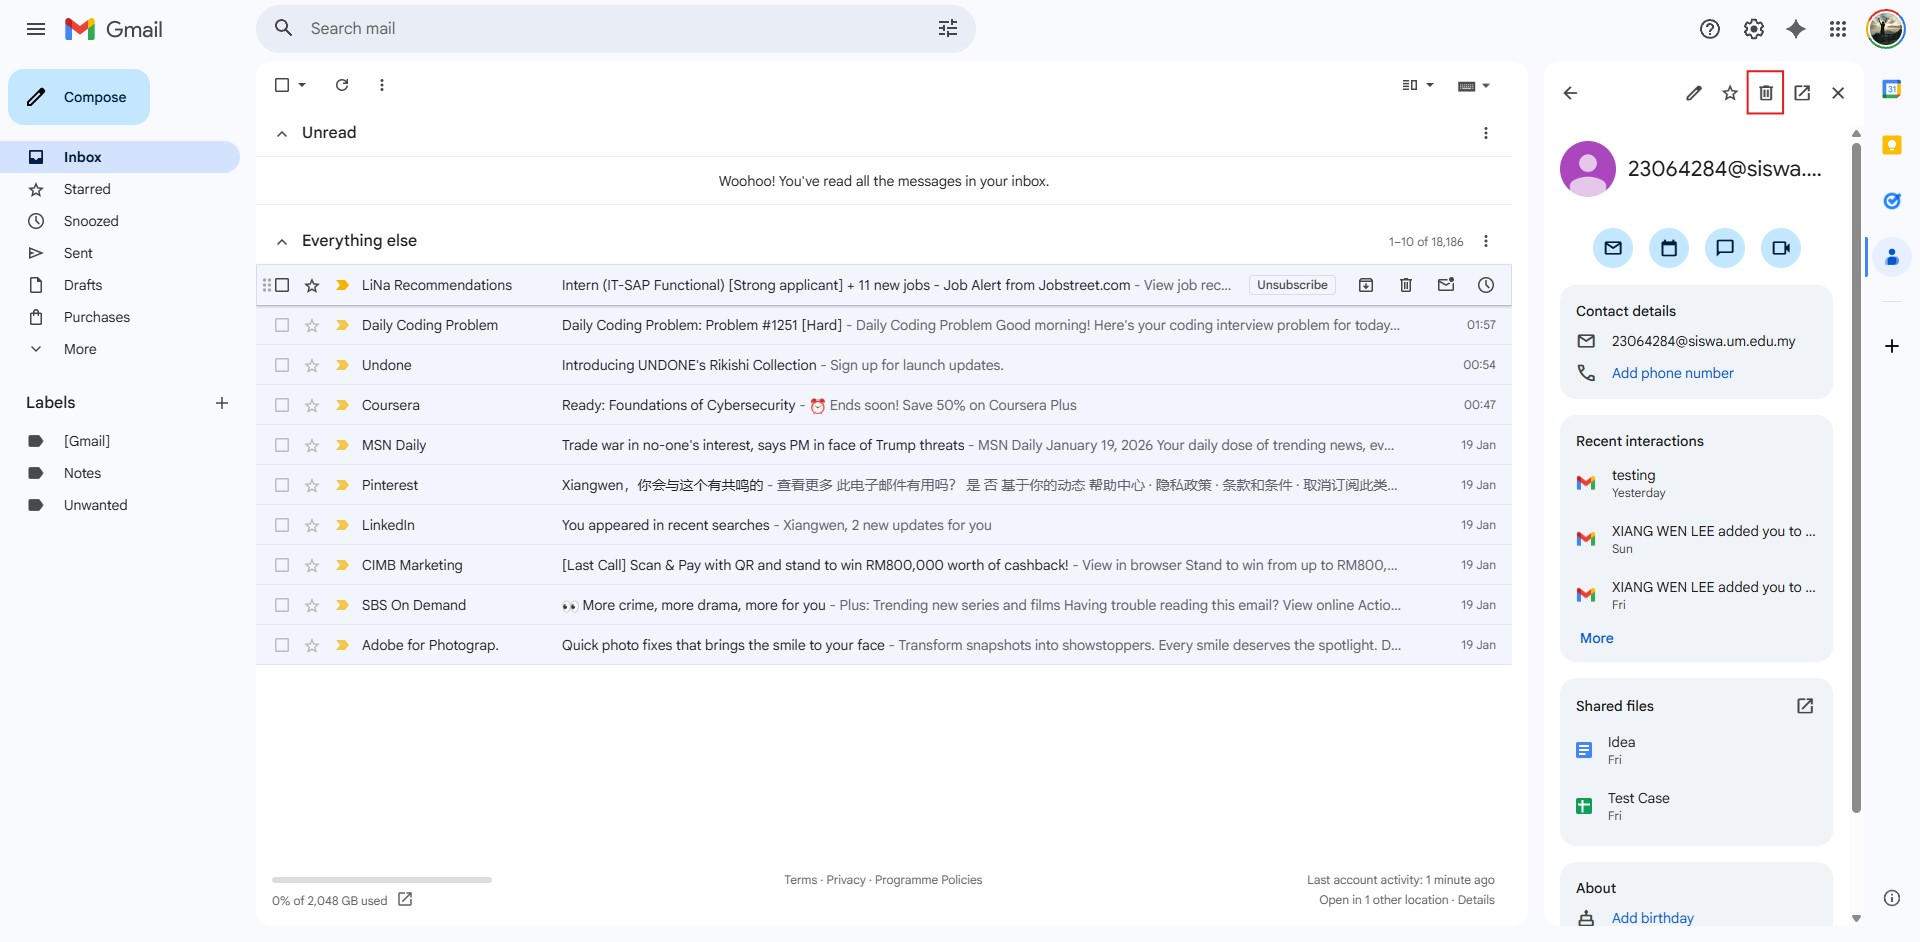The height and width of the screenshot is (942, 1920).
Task: Star this contact in the side panel
Action: click(x=1729, y=93)
